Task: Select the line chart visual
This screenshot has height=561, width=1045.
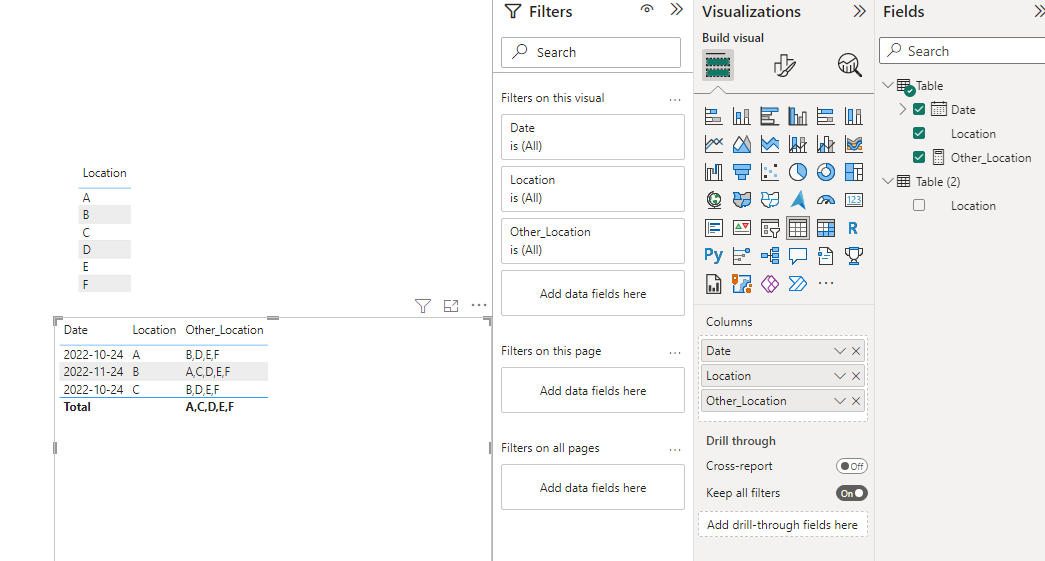Action: [713, 144]
